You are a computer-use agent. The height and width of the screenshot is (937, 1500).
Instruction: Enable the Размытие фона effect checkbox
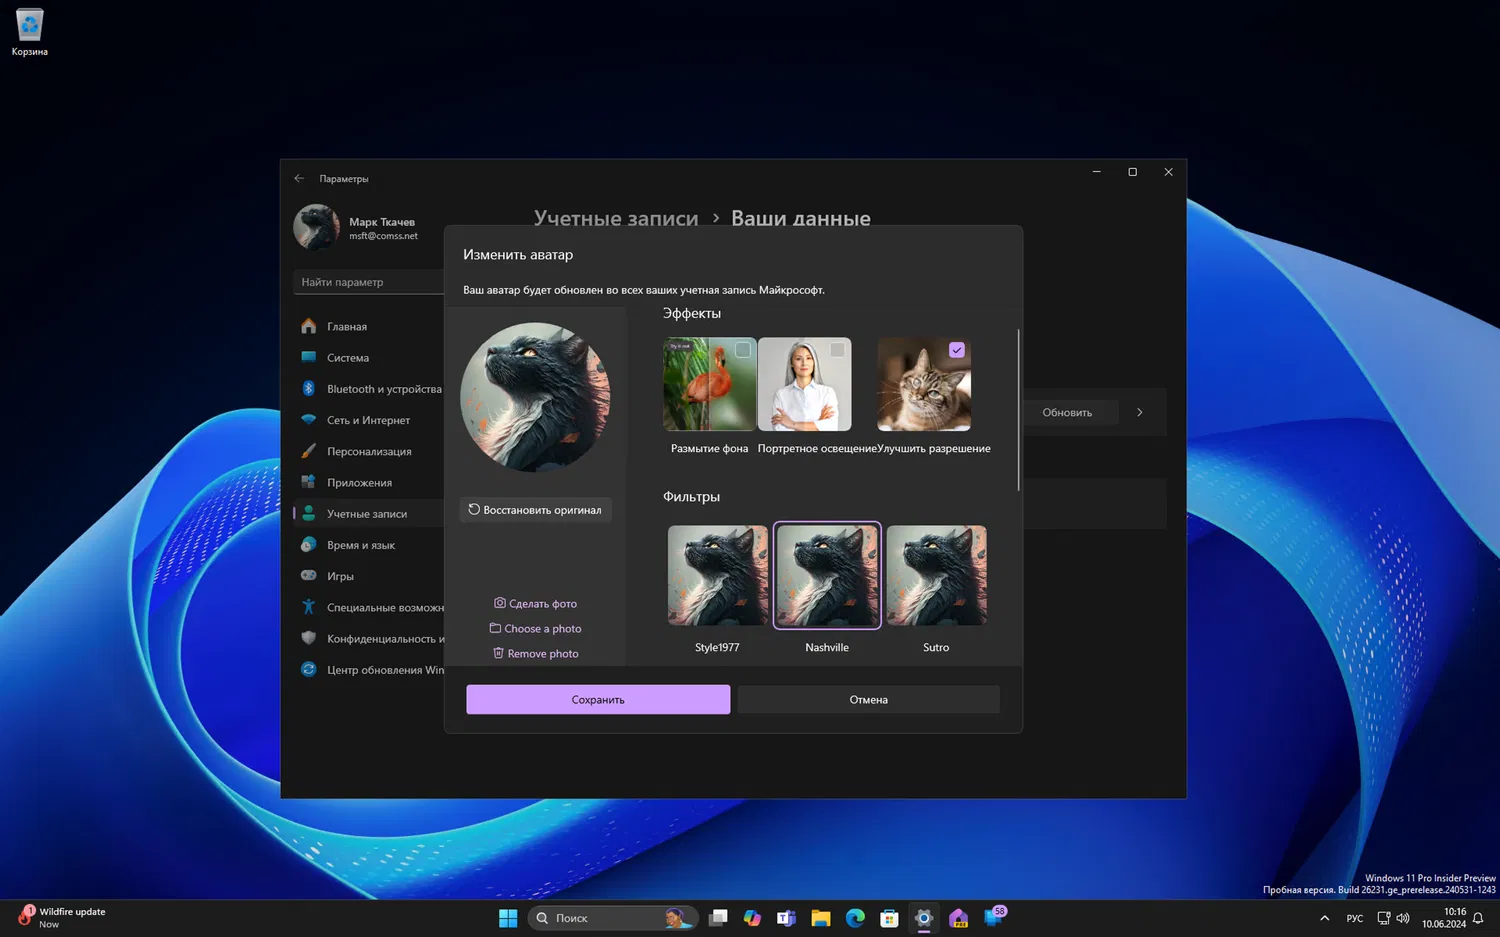click(742, 350)
